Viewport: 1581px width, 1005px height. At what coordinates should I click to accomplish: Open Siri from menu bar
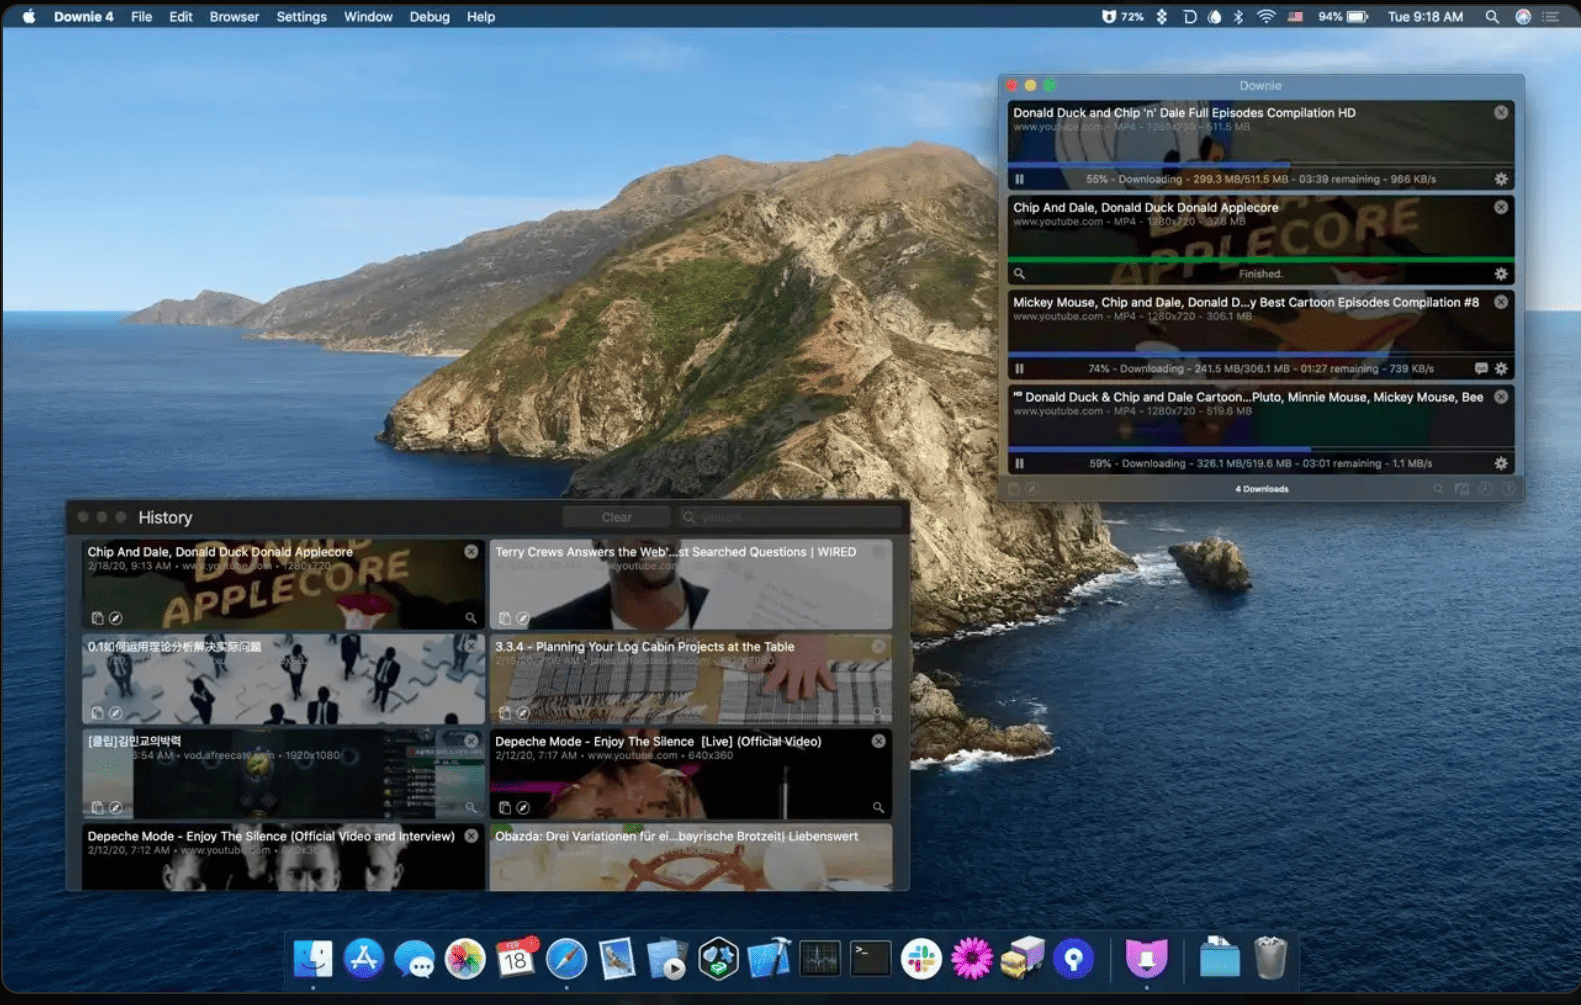[x=1522, y=17]
